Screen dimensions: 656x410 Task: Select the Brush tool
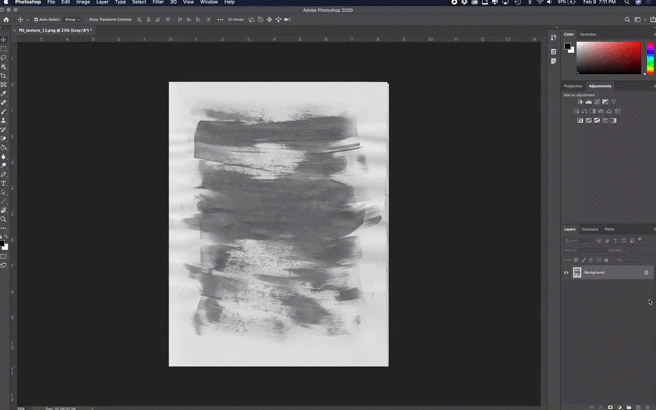click(3, 112)
